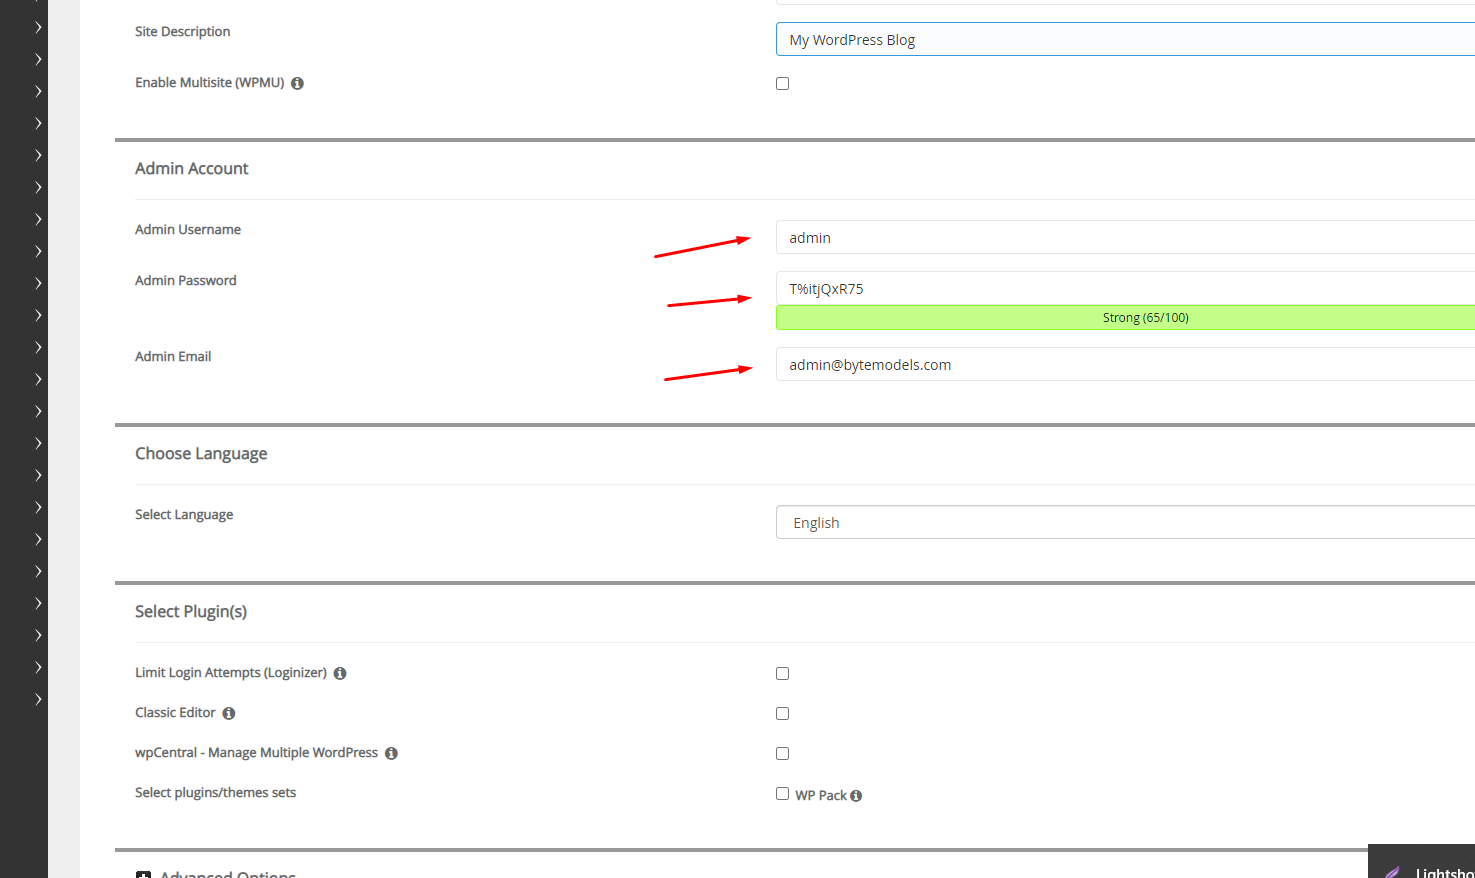Check the Limit Login Attempts (Loginizer) box
Viewport: 1475px width, 878px height.
(782, 674)
